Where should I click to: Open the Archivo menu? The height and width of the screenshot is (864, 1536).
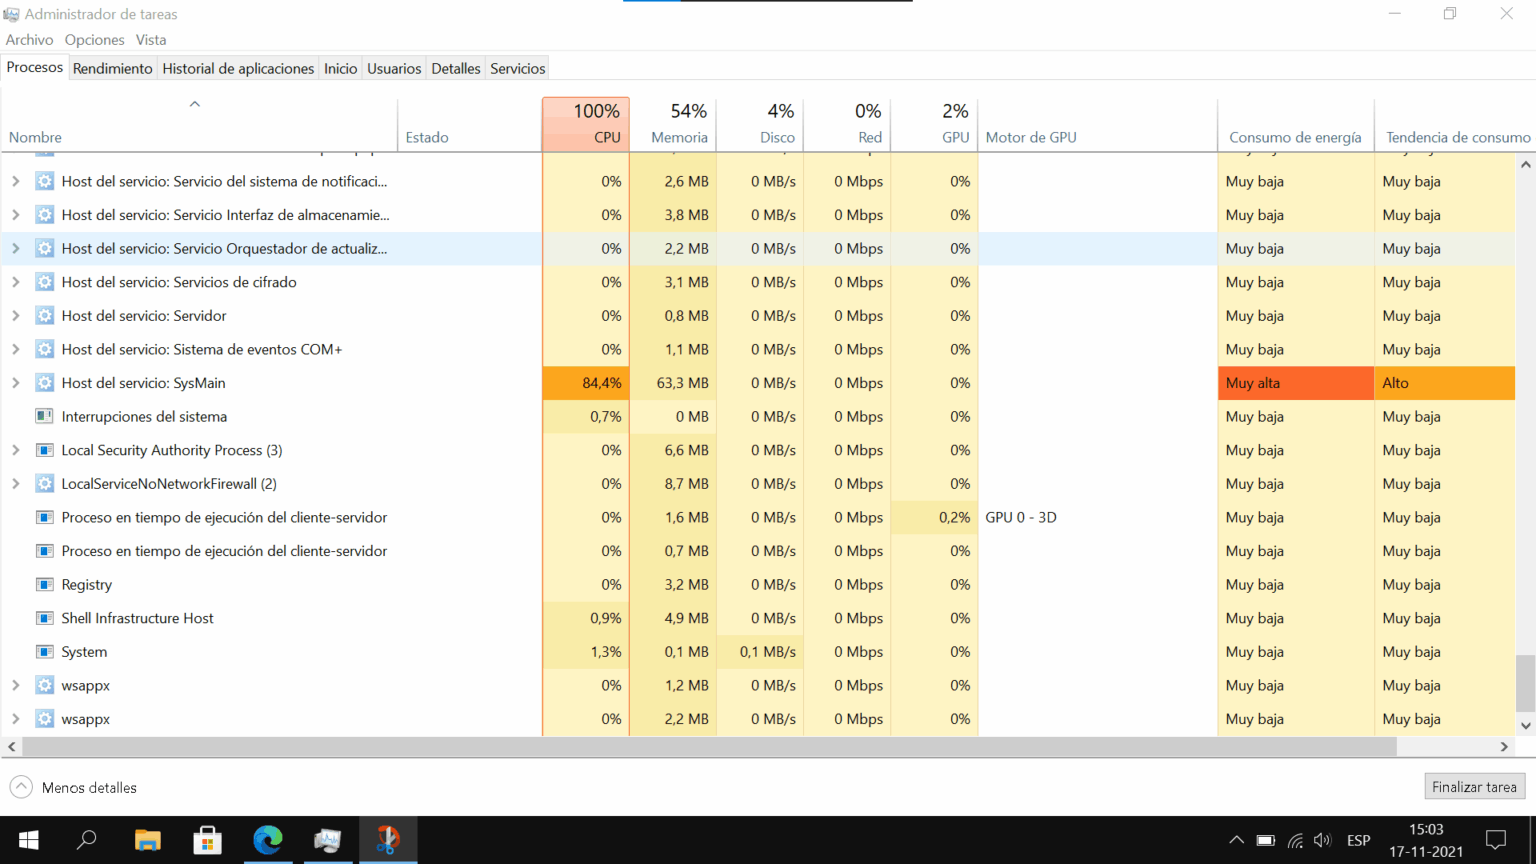(29, 39)
